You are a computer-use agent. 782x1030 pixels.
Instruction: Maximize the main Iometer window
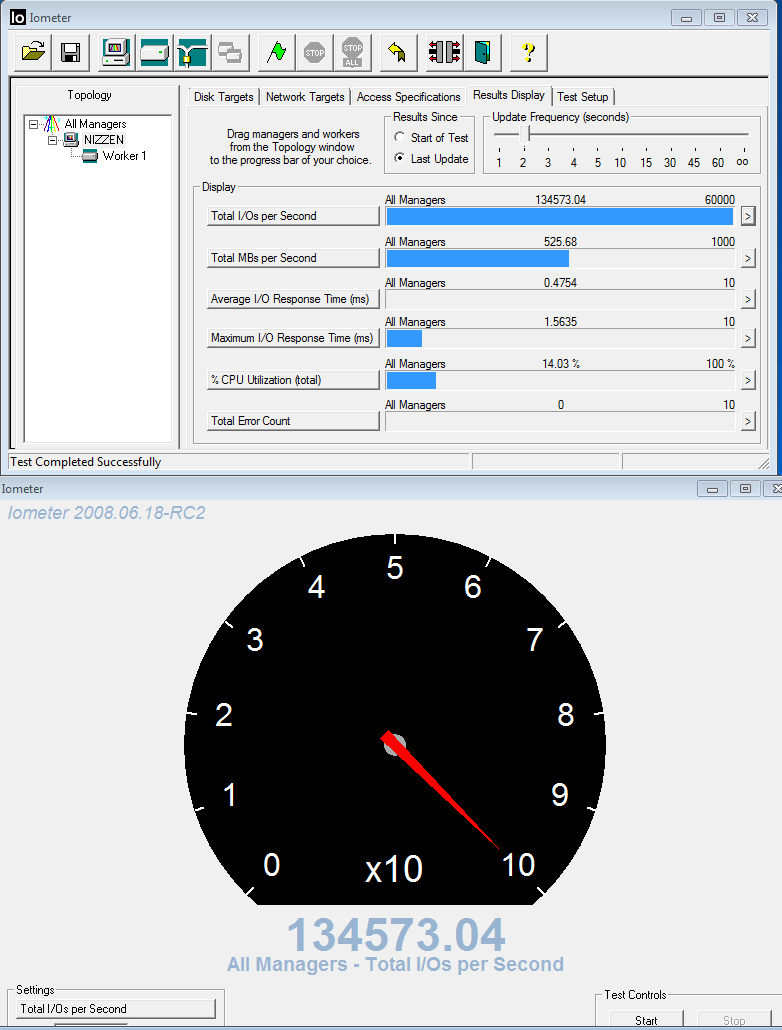pyautogui.click(x=719, y=18)
